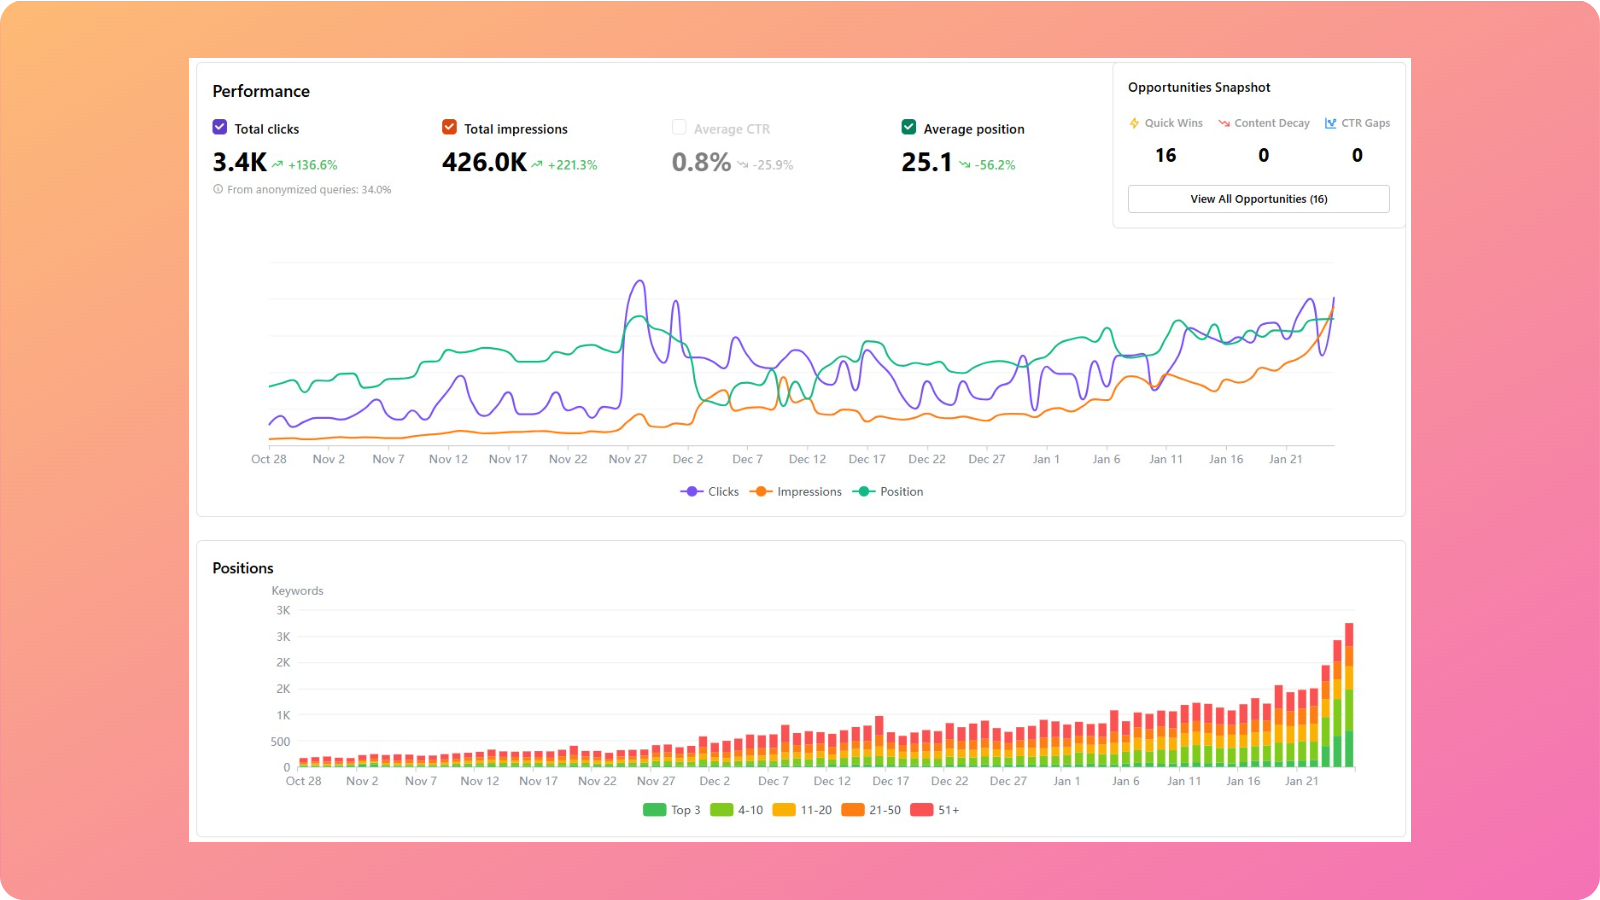Click the Quick Wins lightning icon
Image resolution: width=1600 pixels, height=900 pixels.
pyautogui.click(x=1134, y=123)
